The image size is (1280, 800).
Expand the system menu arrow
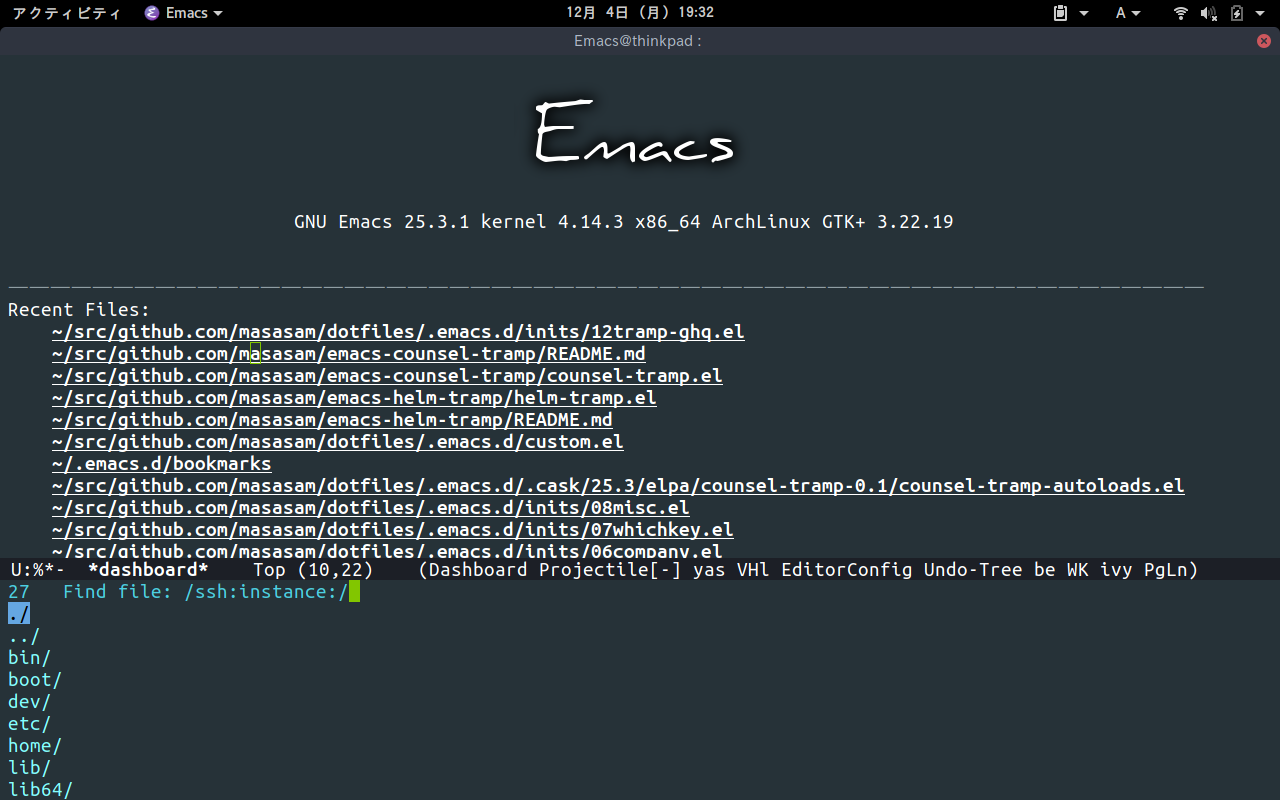click(x=1260, y=13)
